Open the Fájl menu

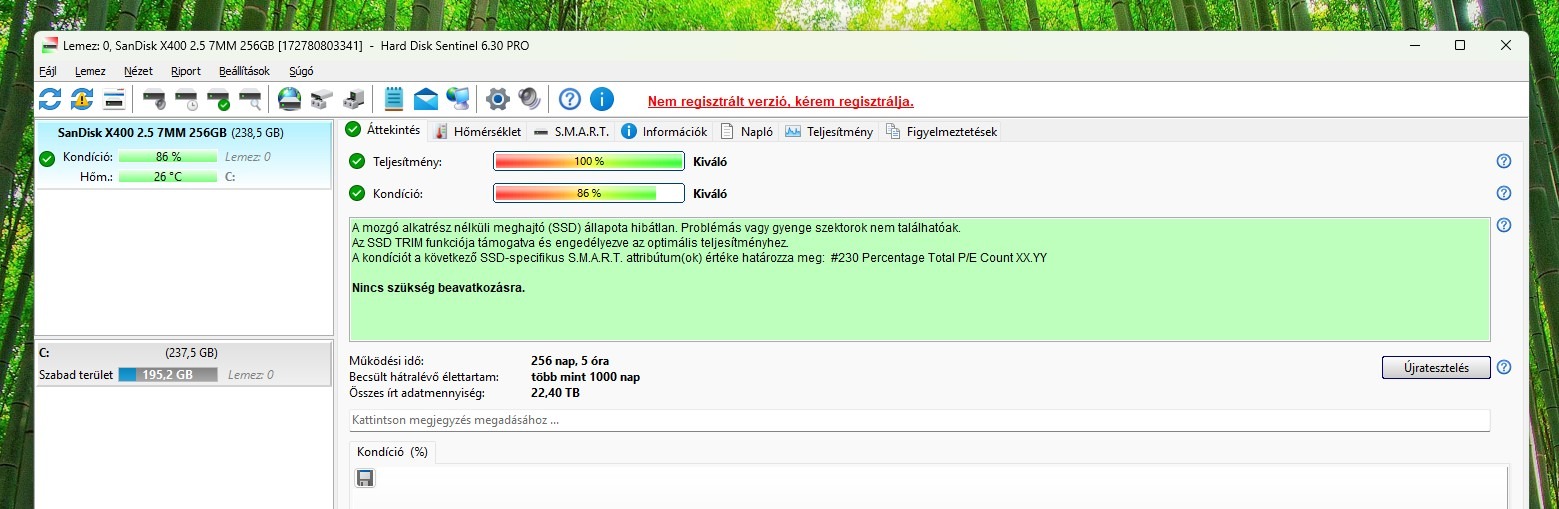[x=48, y=71]
